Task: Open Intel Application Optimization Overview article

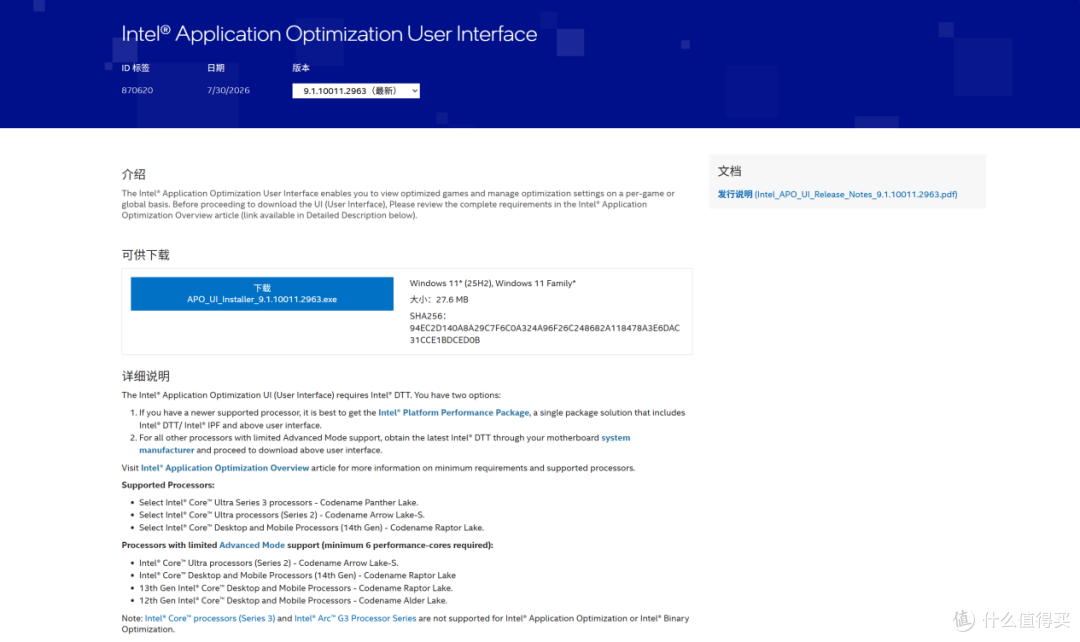Action: 225,468
